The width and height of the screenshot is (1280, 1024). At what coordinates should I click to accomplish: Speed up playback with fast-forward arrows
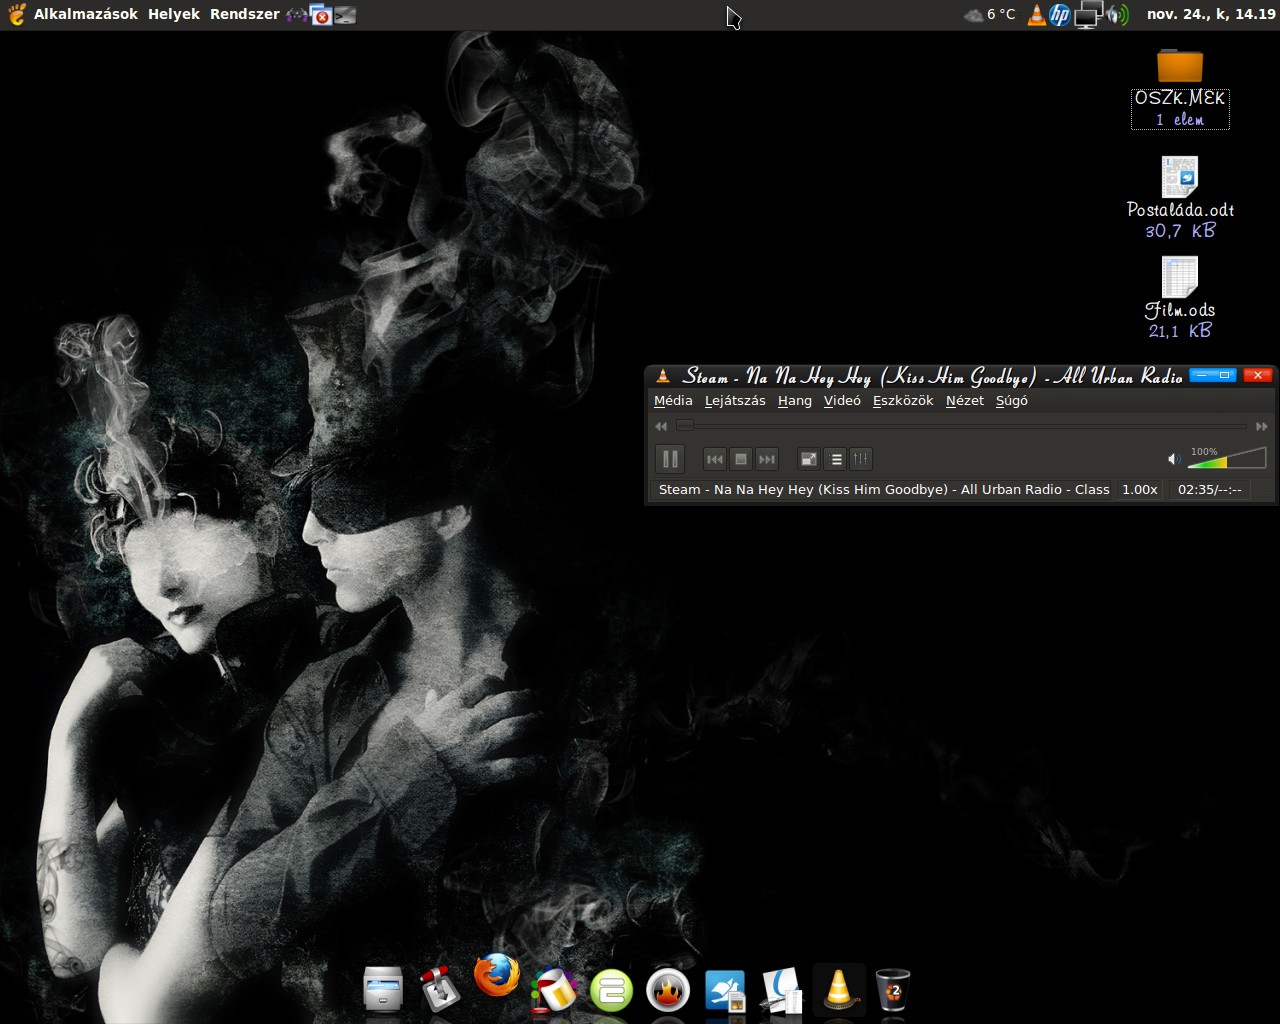[1262, 426]
